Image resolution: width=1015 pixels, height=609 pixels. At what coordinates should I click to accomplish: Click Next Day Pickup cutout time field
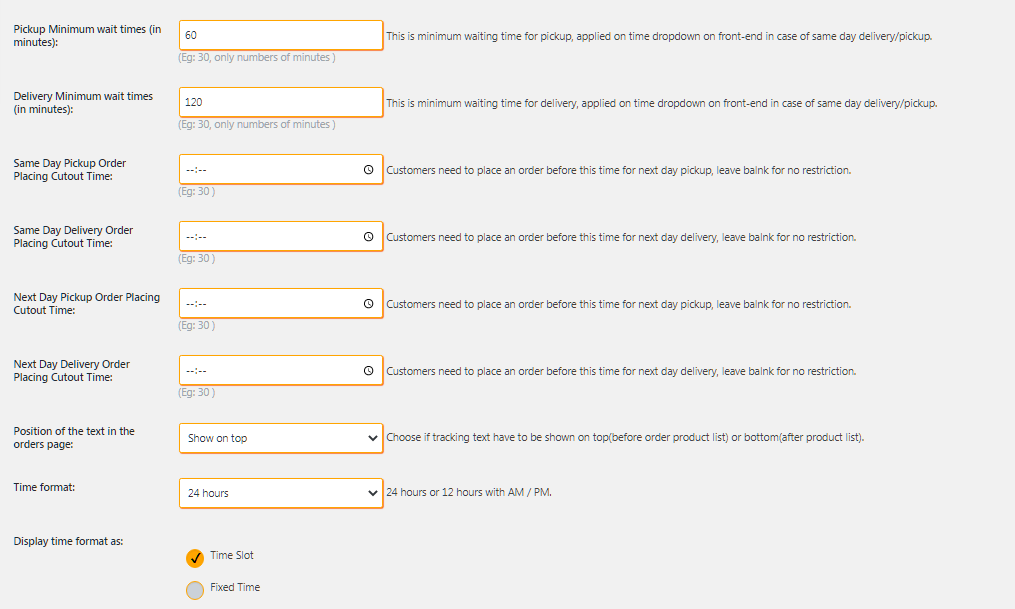pos(281,304)
